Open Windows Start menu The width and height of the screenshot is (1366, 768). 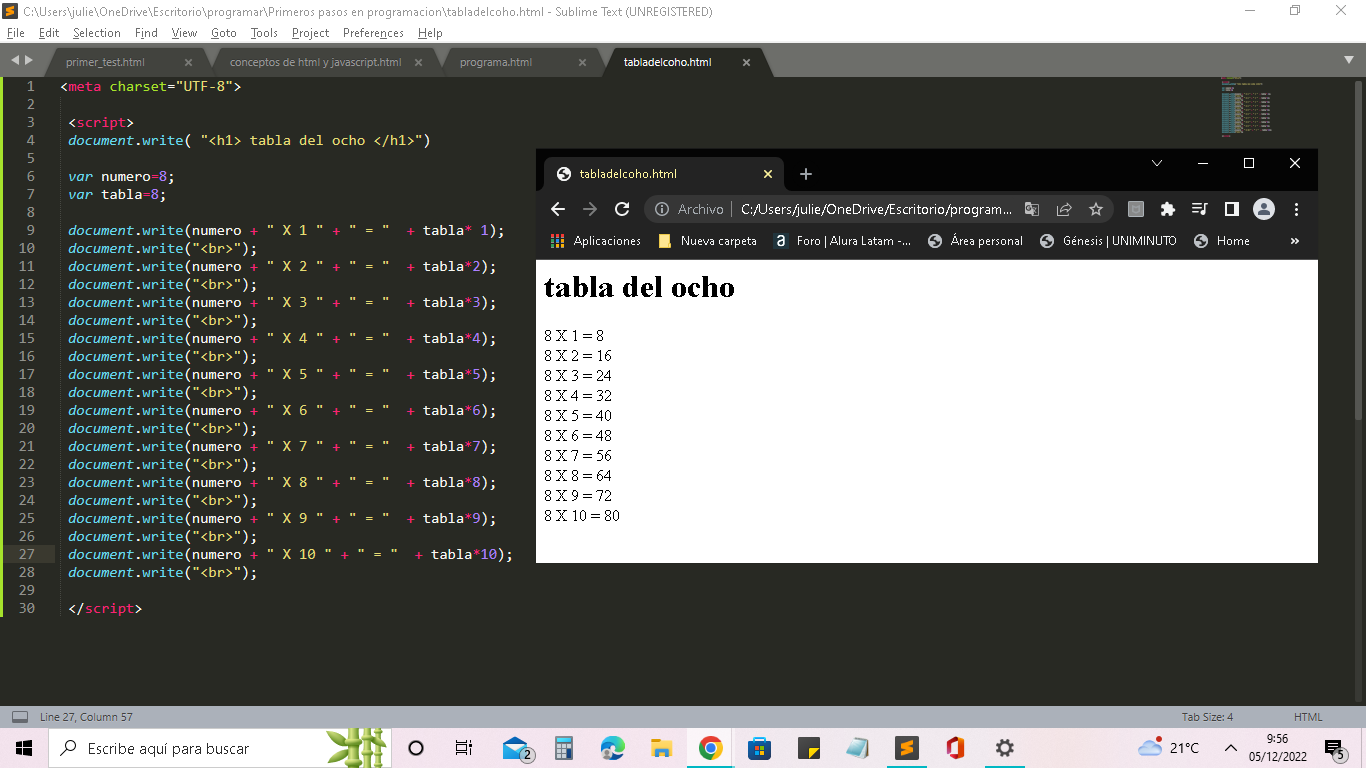click(x=24, y=748)
